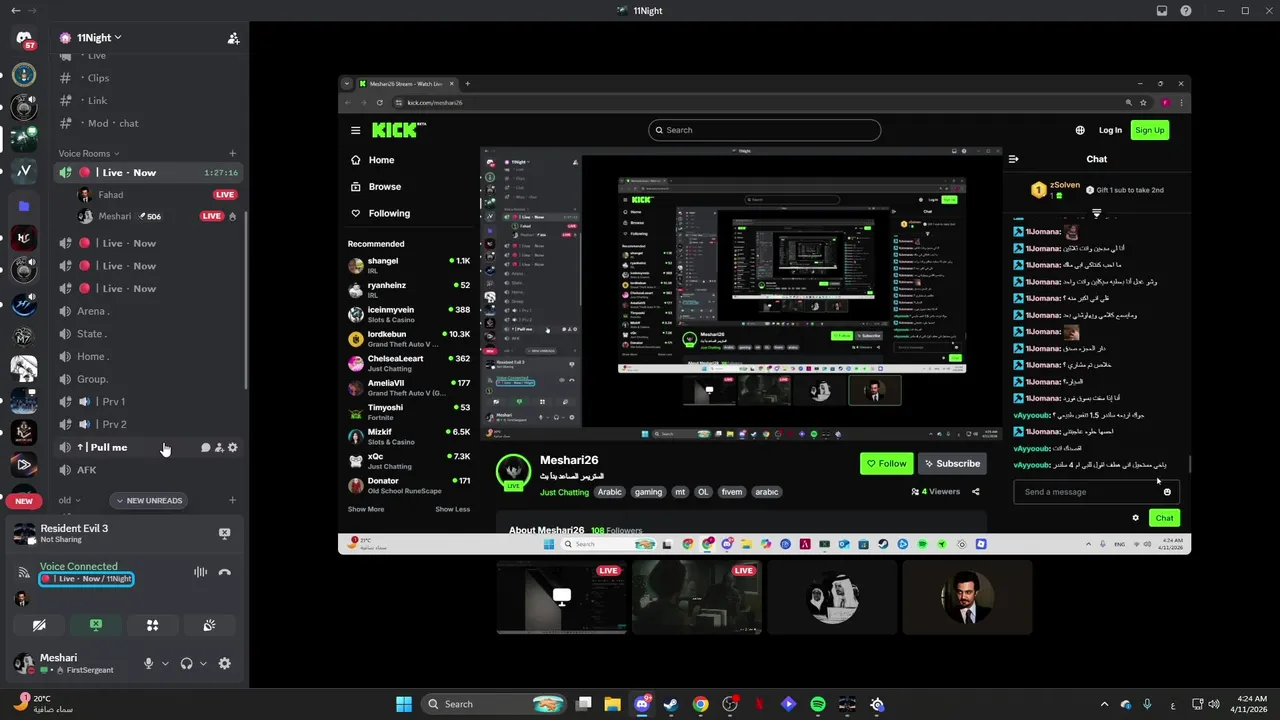Open the Link text channel
Image resolution: width=1280 pixels, height=720 pixels.
(97, 100)
